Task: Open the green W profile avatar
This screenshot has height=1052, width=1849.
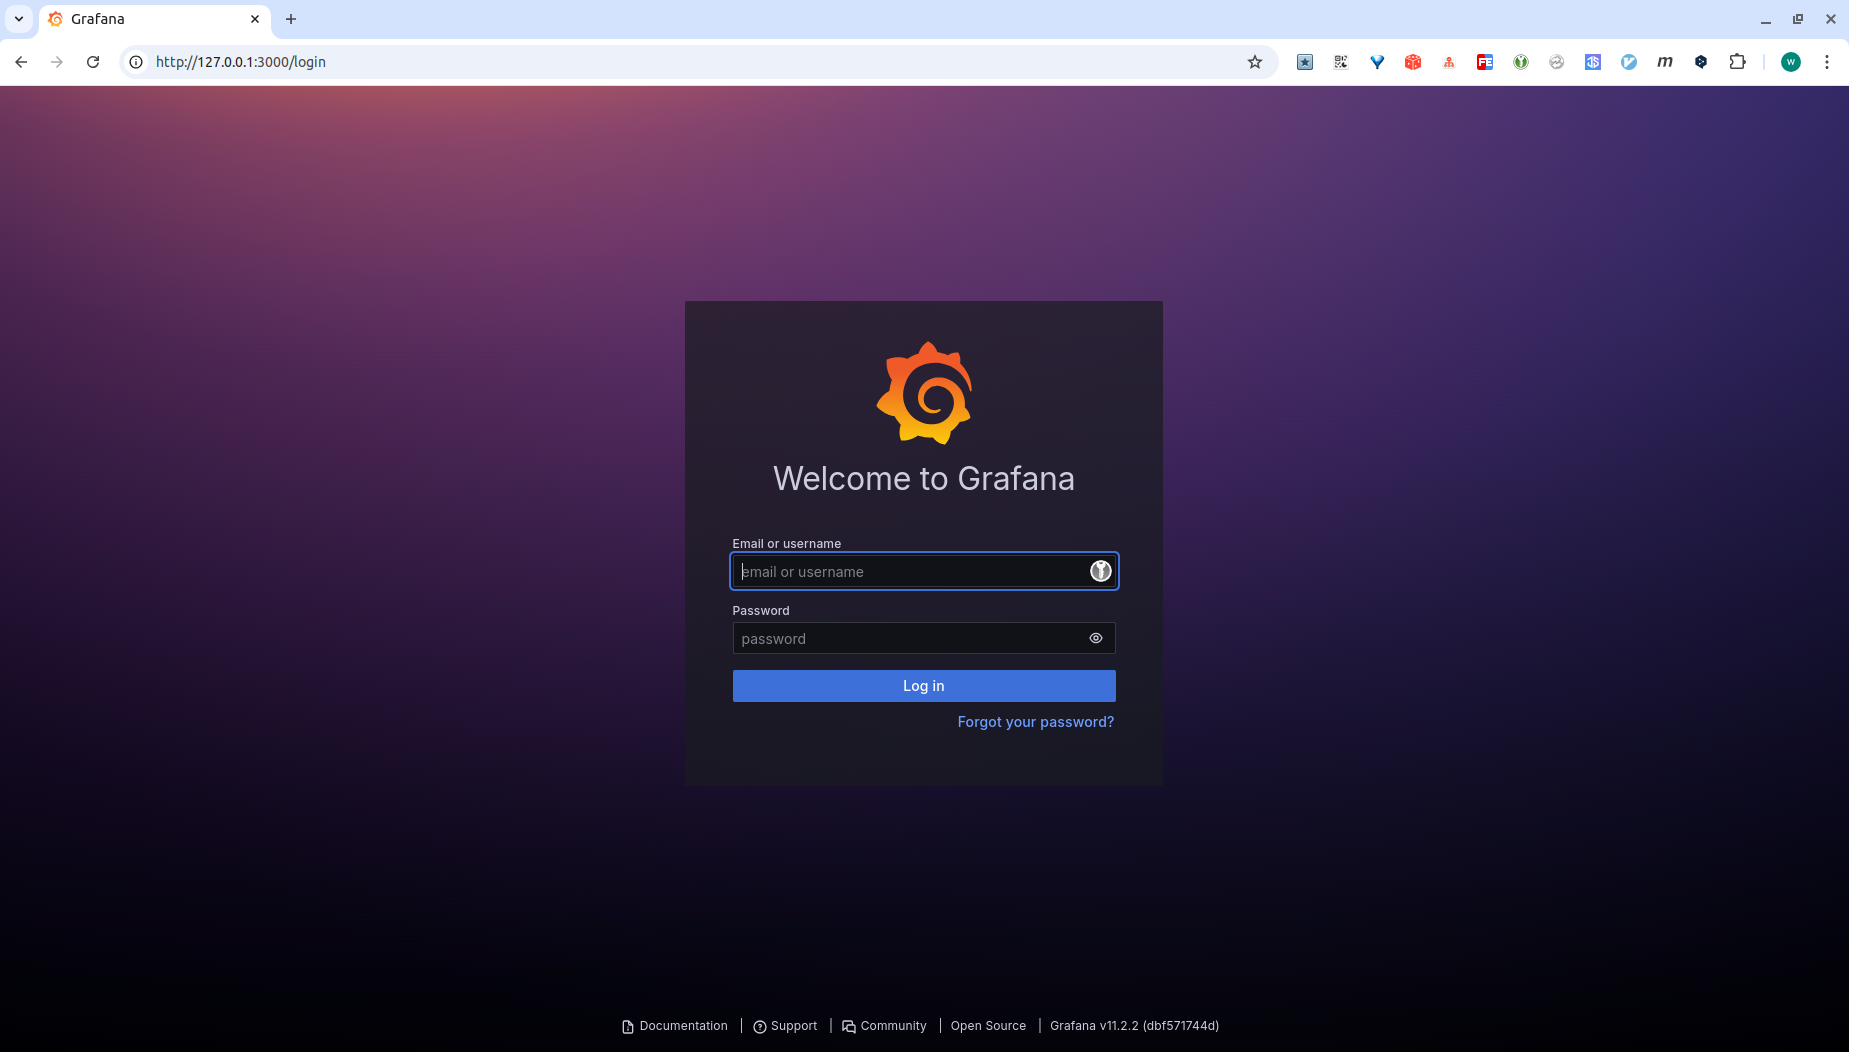Action: (x=1791, y=62)
